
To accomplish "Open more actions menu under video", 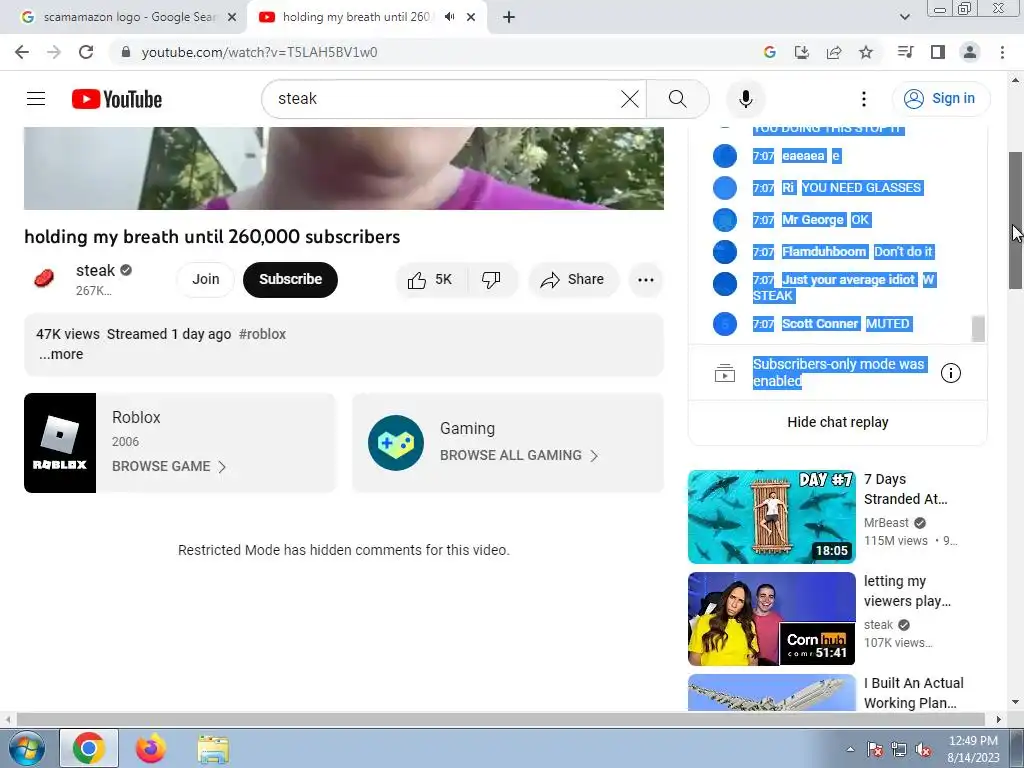I will pos(646,280).
